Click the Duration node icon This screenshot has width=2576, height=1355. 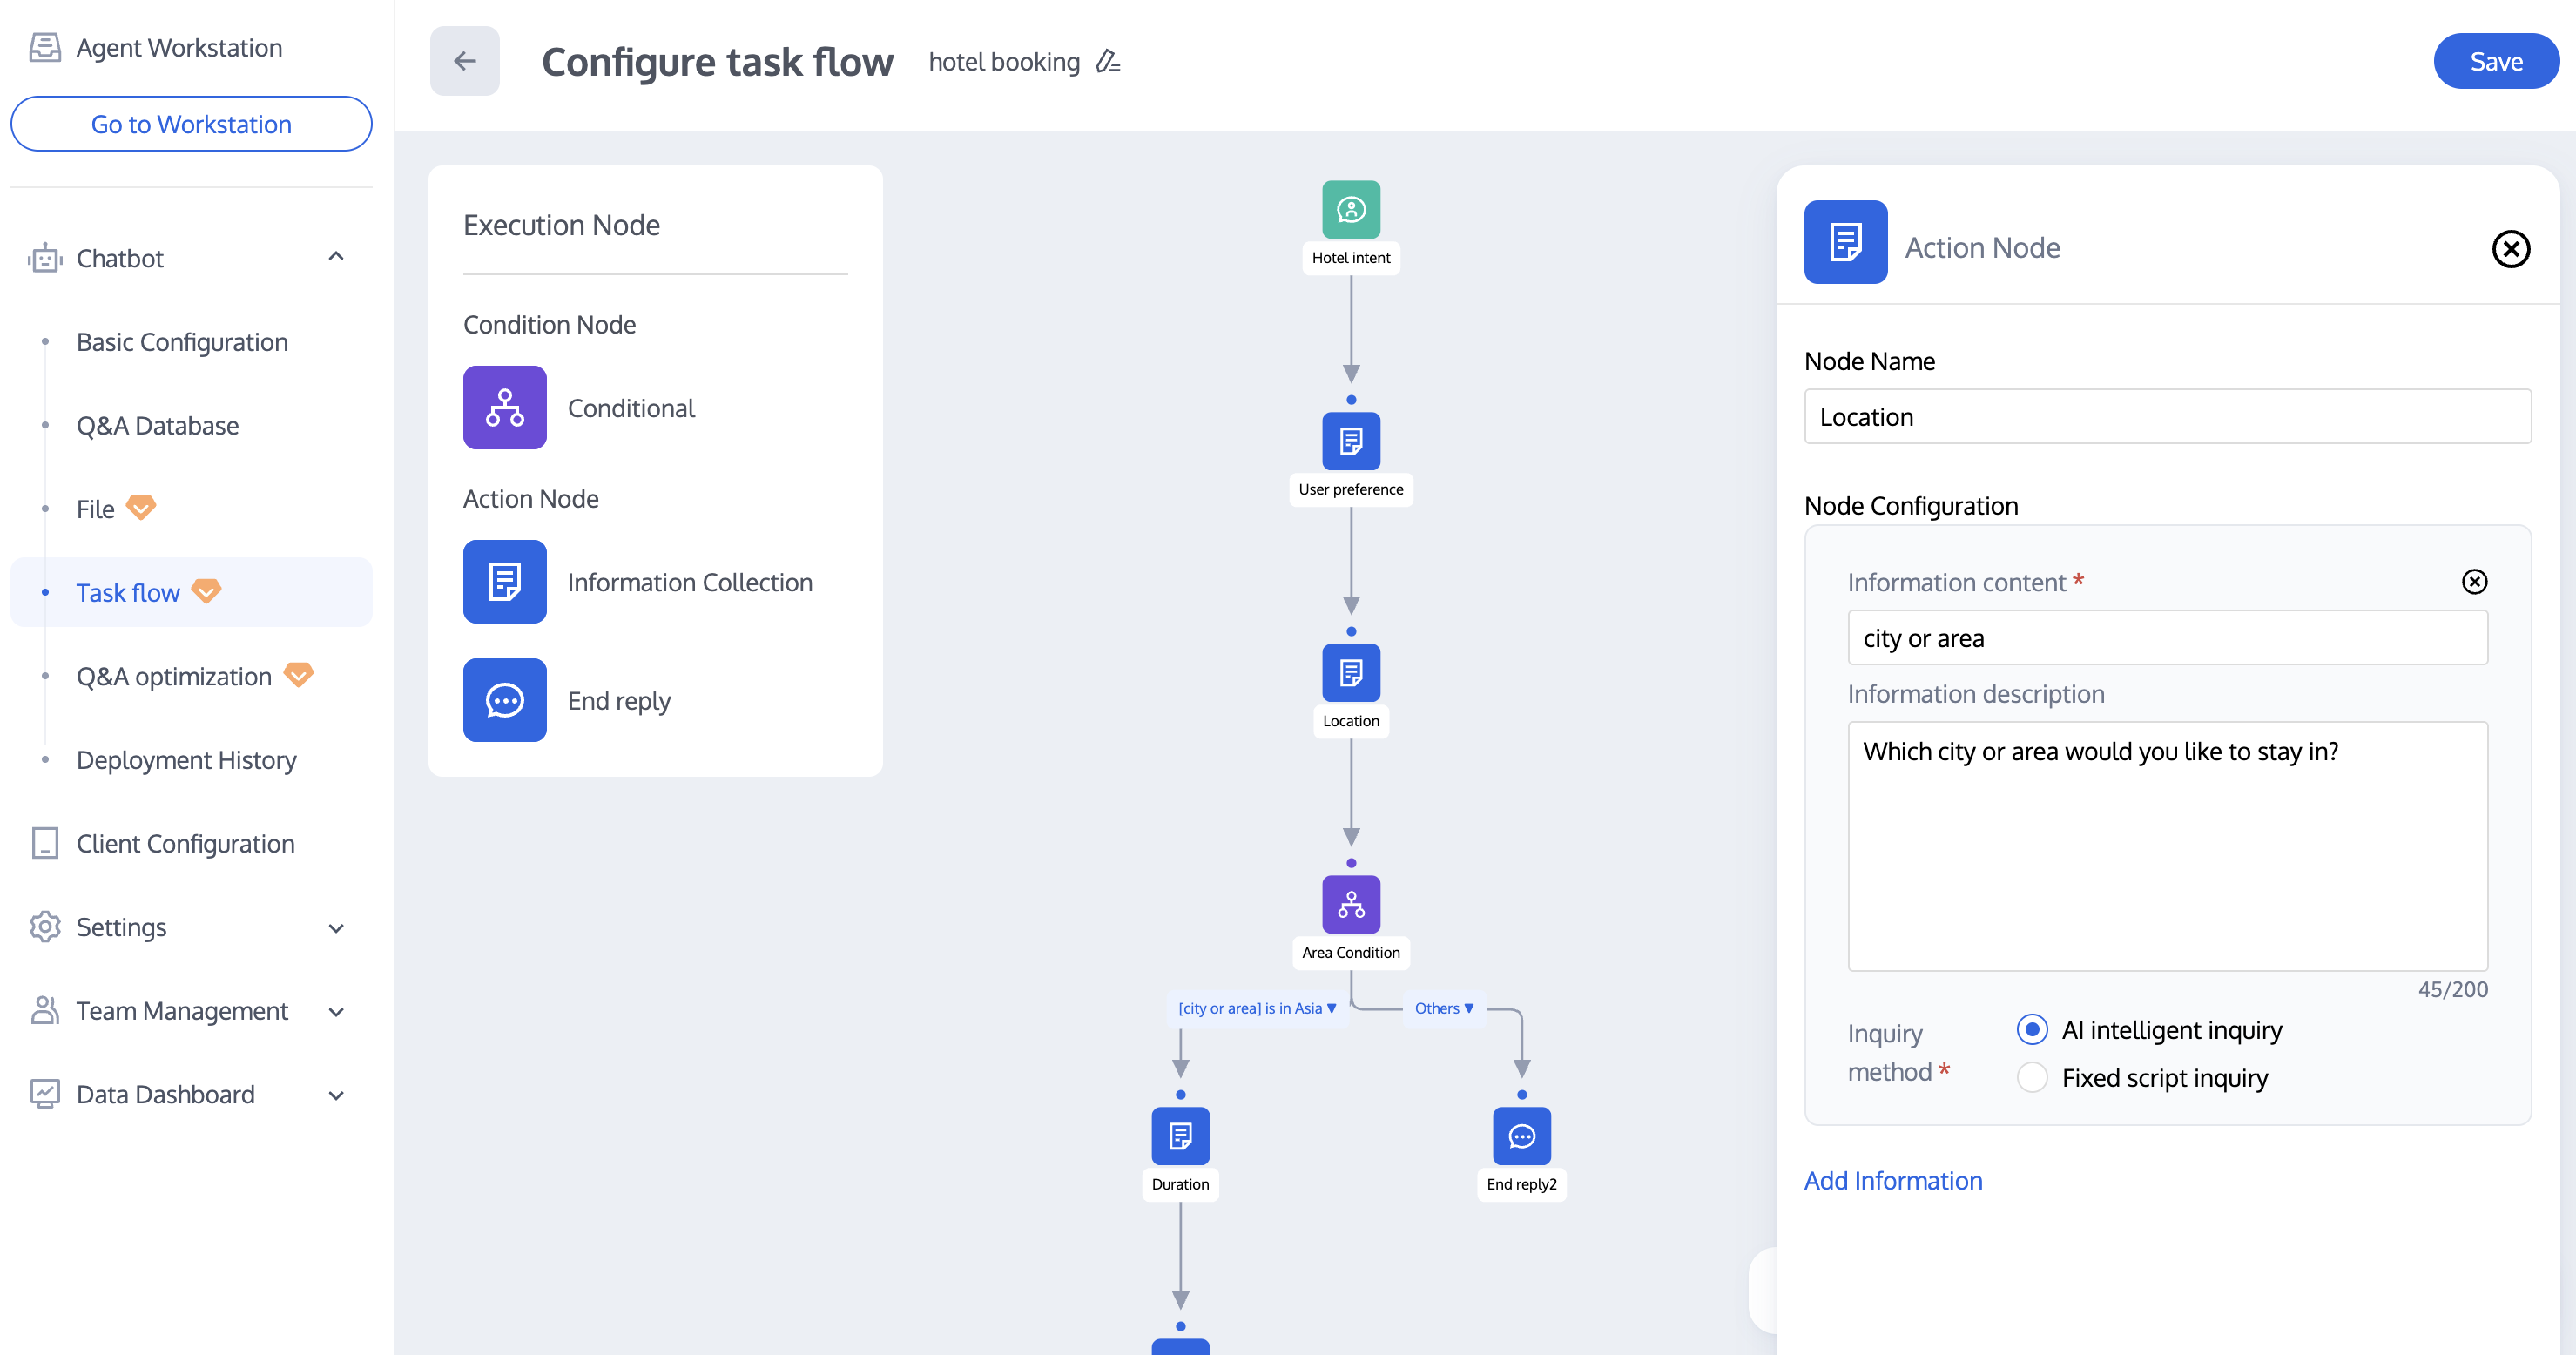click(1180, 1136)
